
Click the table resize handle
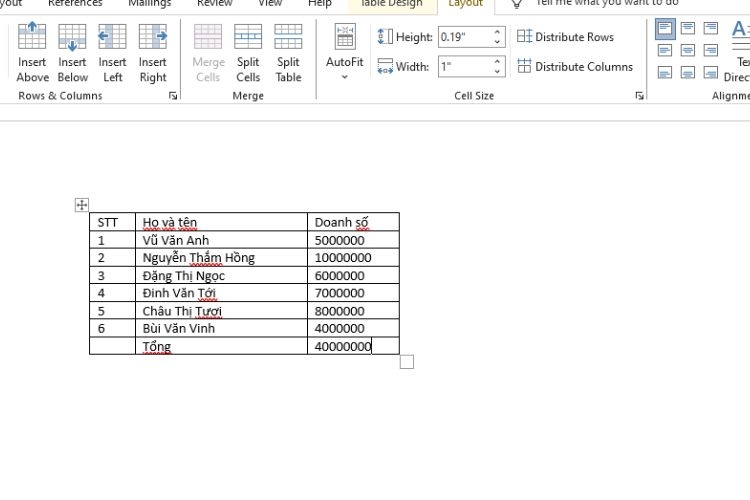point(407,362)
